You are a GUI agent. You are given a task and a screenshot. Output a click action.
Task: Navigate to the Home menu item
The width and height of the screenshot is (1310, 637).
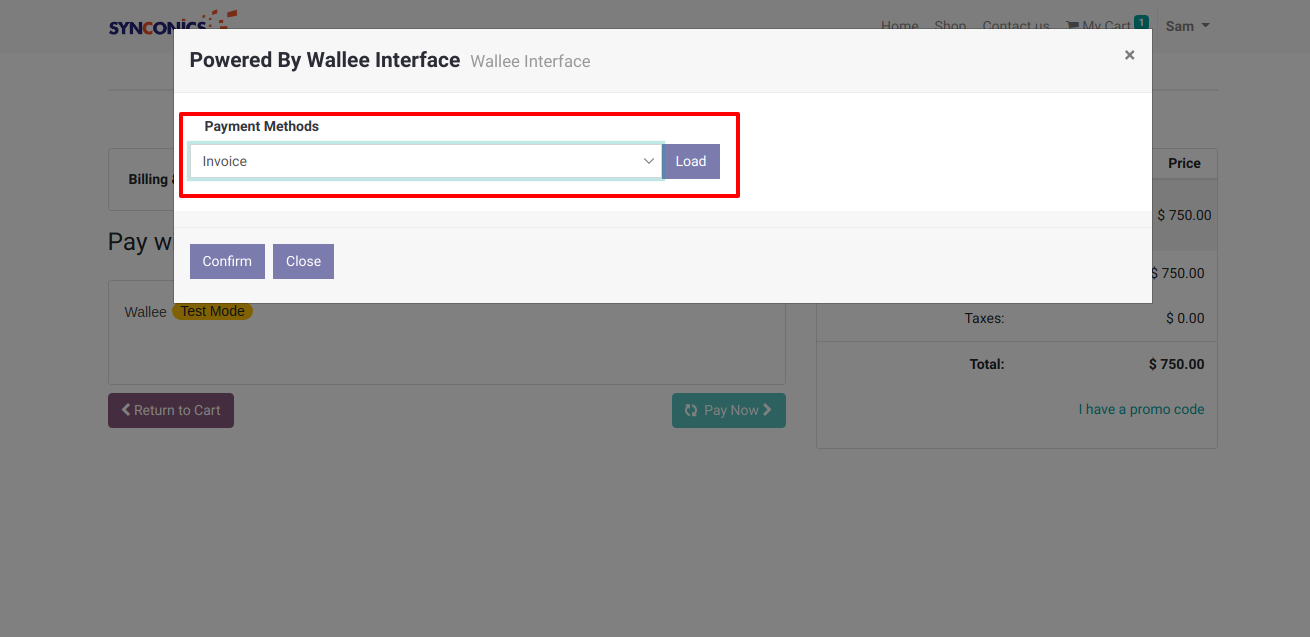[x=899, y=26]
